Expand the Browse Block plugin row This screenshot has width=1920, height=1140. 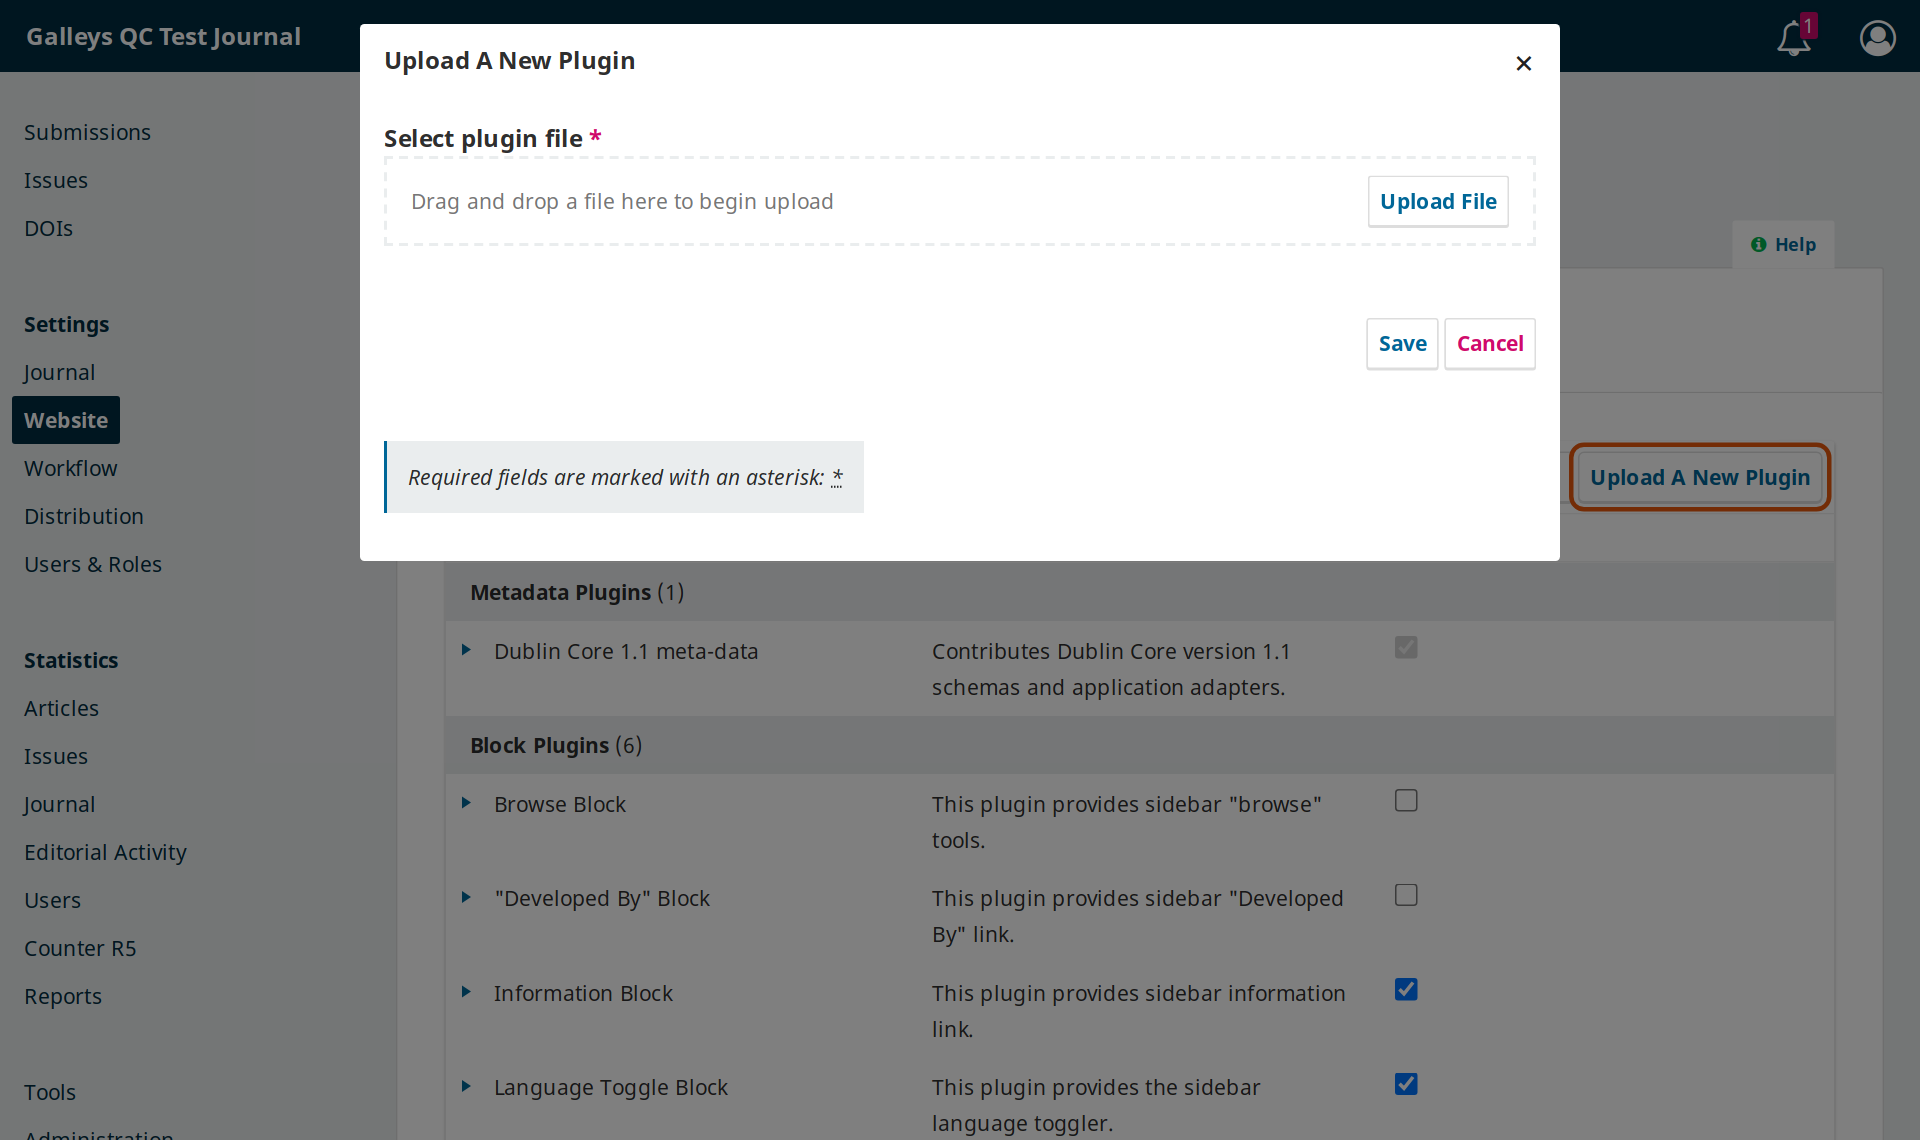coord(466,803)
